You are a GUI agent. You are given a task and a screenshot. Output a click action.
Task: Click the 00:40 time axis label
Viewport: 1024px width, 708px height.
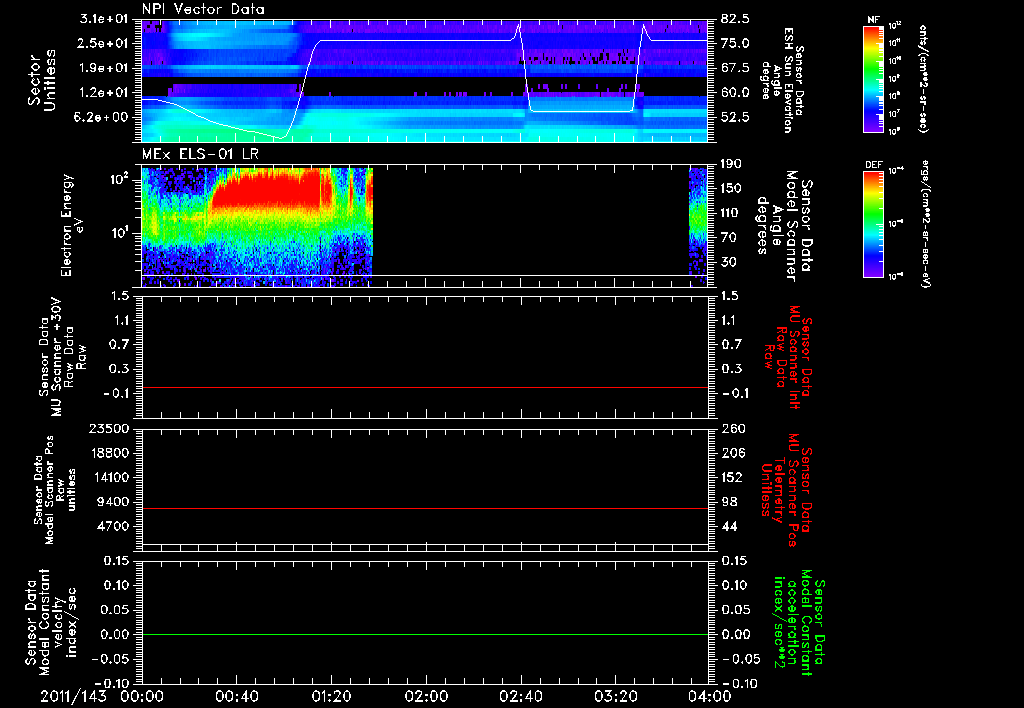[x=236, y=696]
